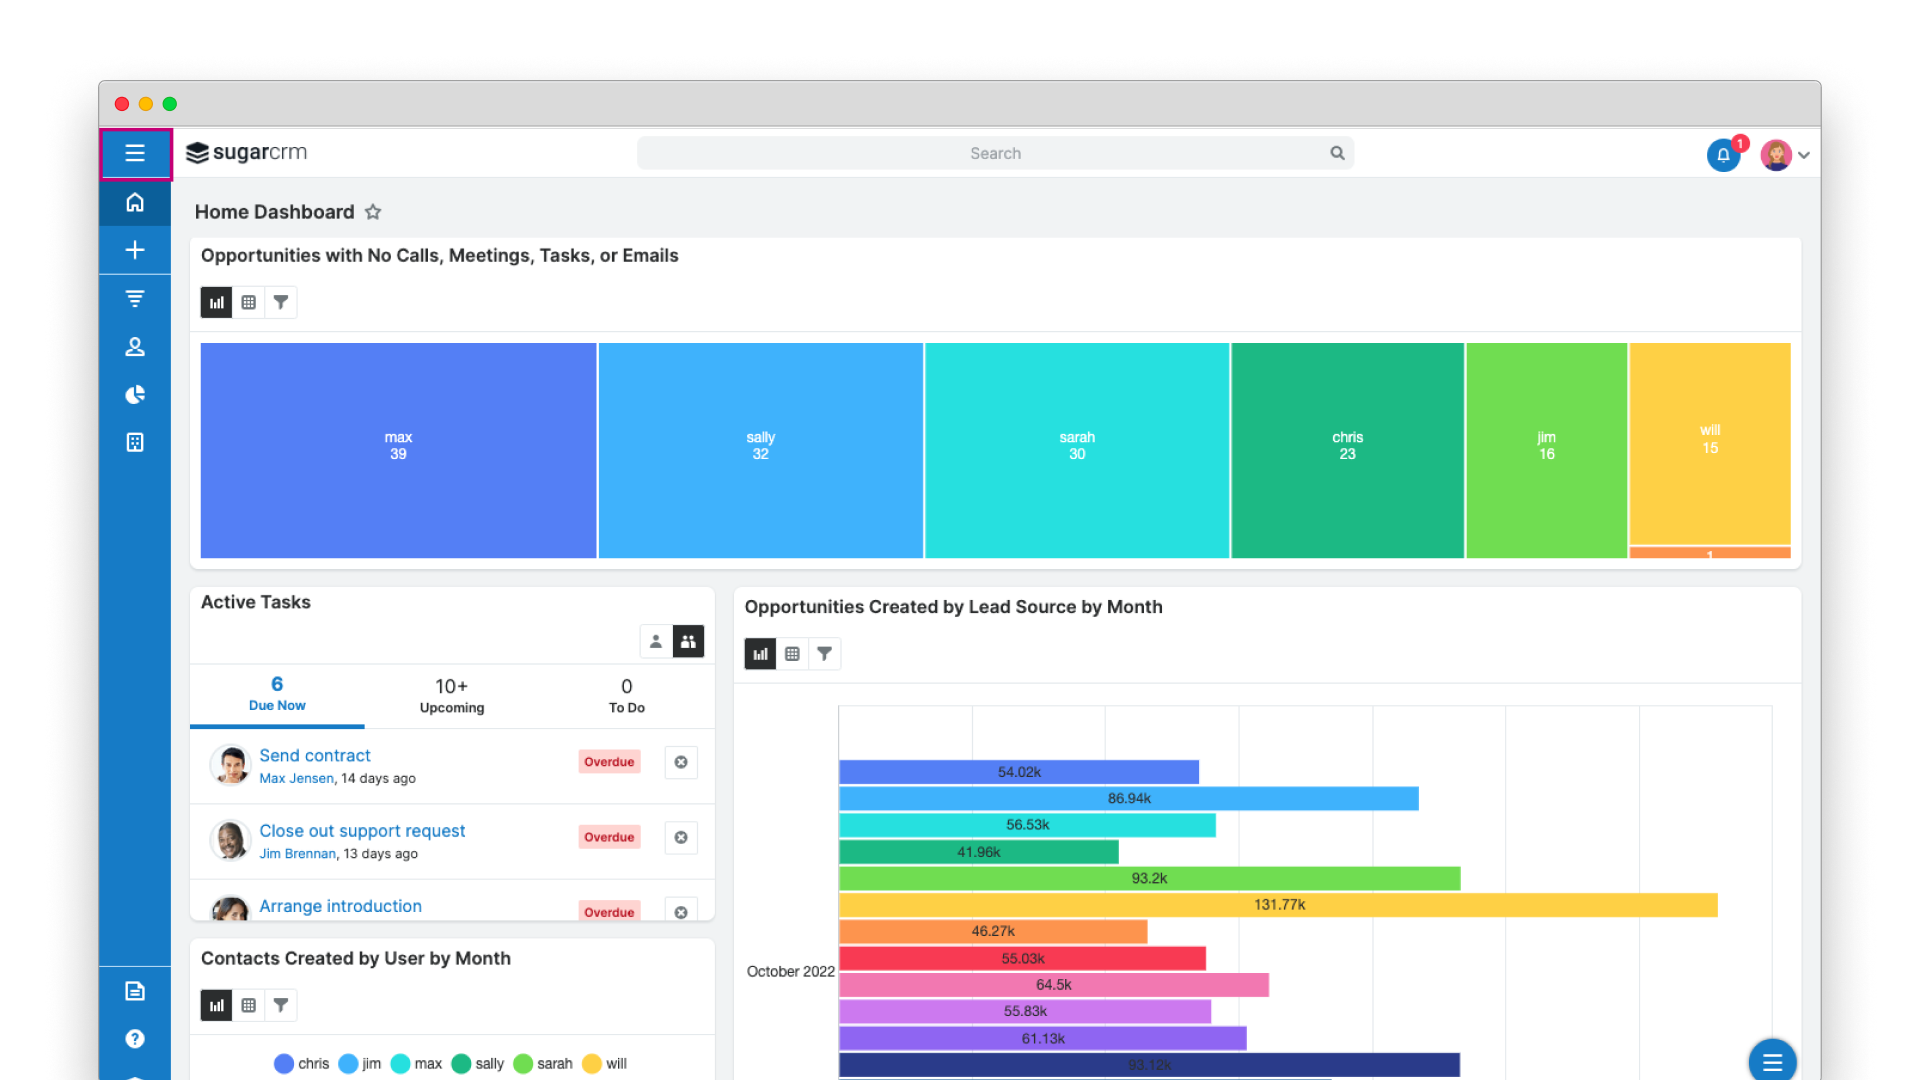The height and width of the screenshot is (1080, 1920).
Task: Click the notifications bell icon
Action: 1723,155
